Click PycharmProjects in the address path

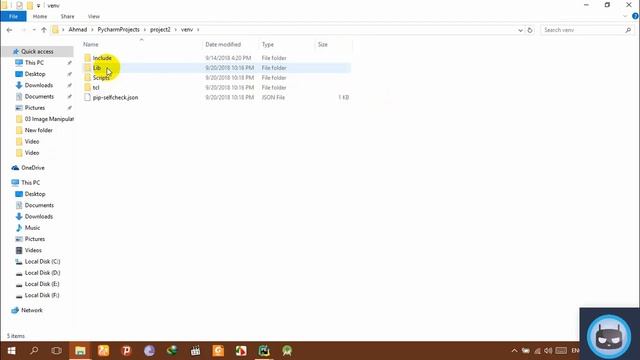click(x=118, y=29)
